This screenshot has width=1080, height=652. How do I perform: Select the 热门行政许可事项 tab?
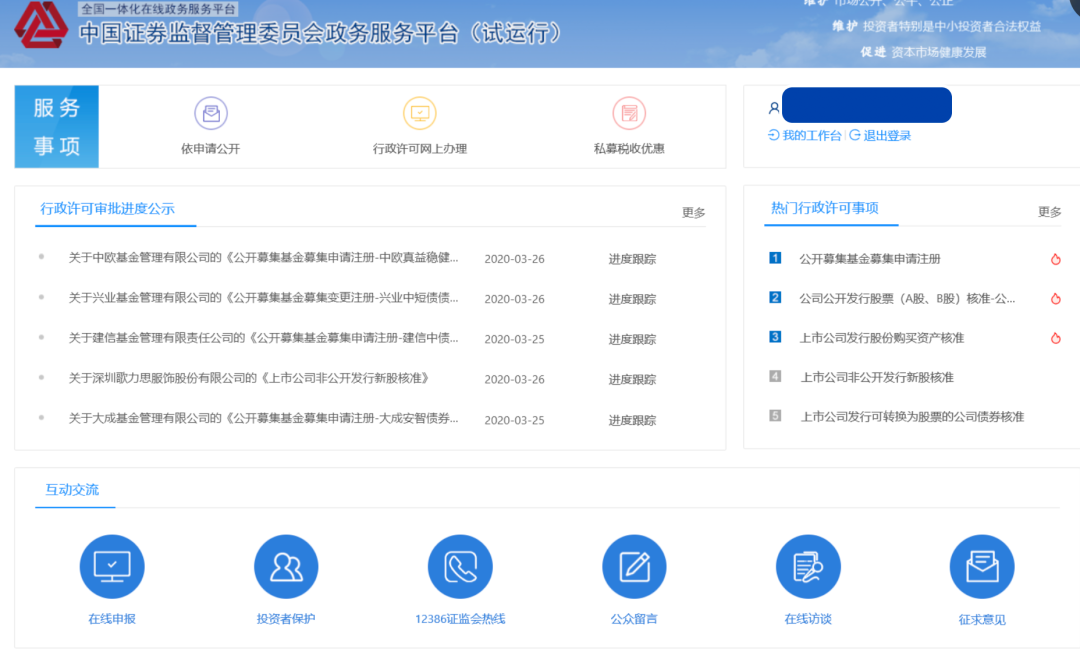tap(824, 208)
